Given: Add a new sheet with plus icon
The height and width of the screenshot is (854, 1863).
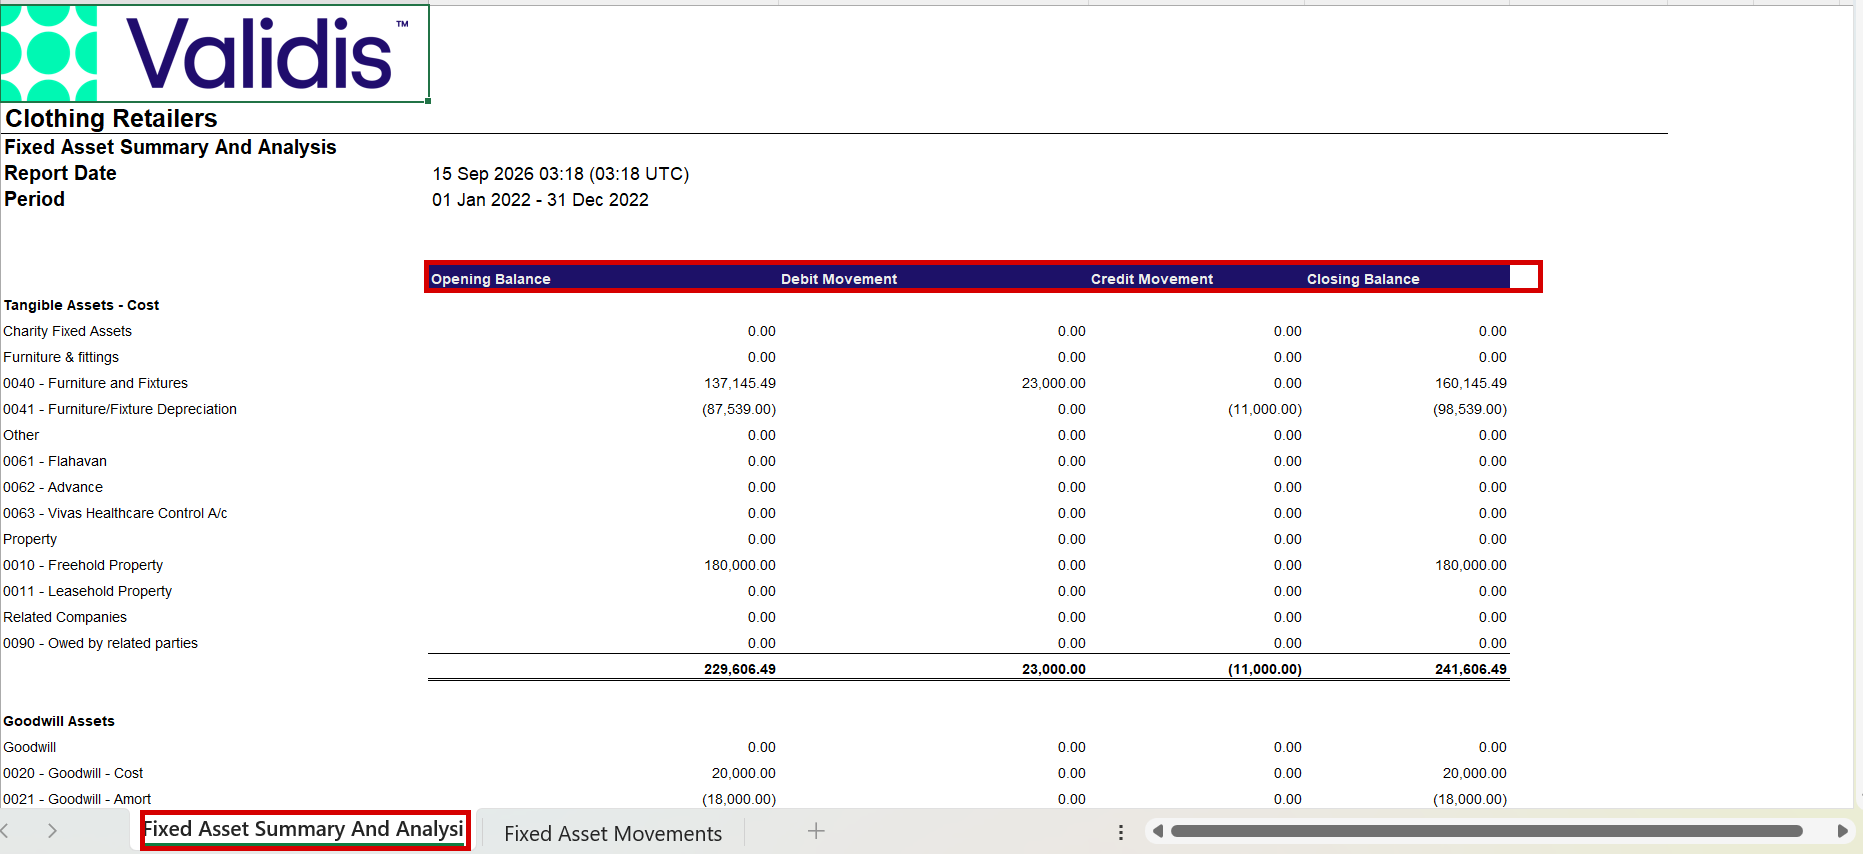Looking at the screenshot, I should [816, 831].
